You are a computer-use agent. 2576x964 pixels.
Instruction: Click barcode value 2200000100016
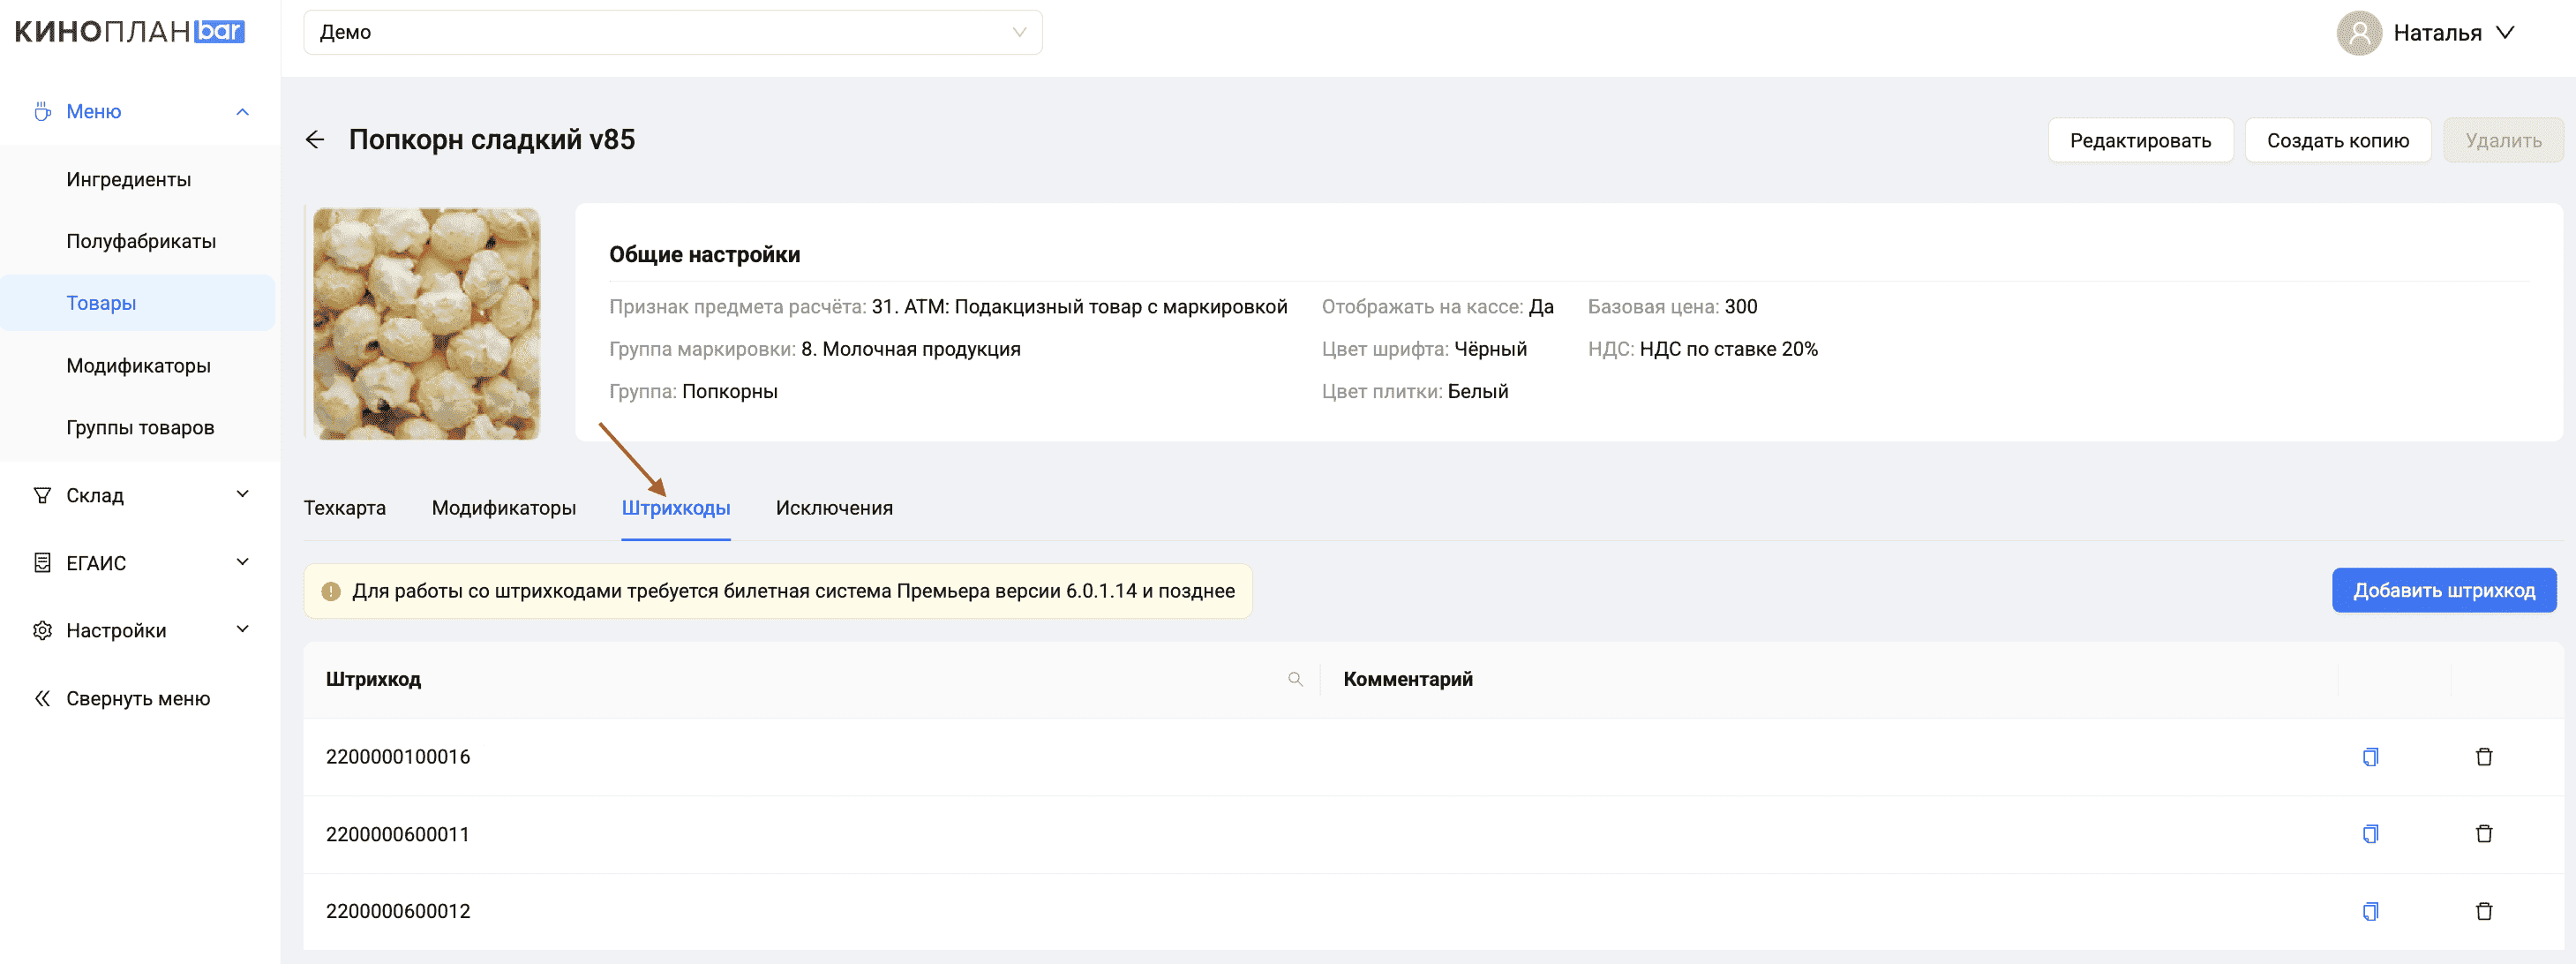(x=398, y=757)
